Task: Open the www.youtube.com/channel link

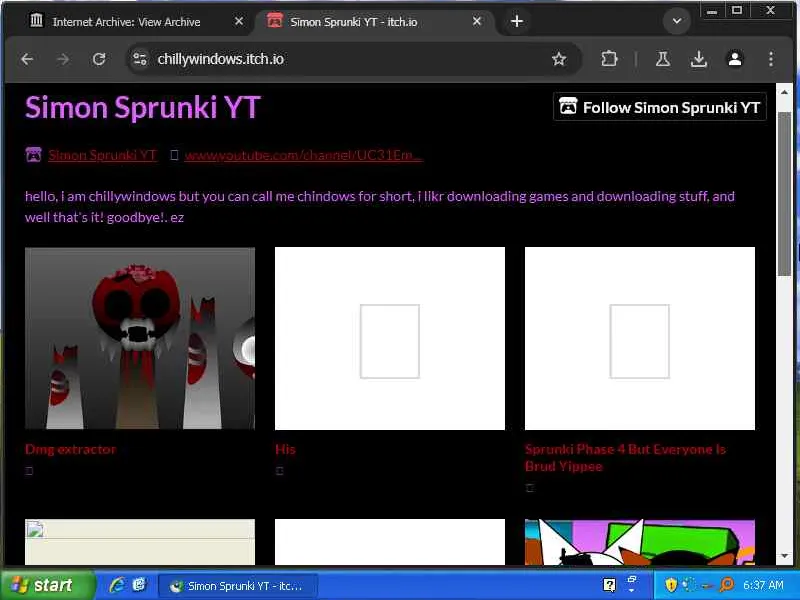Action: [304, 155]
